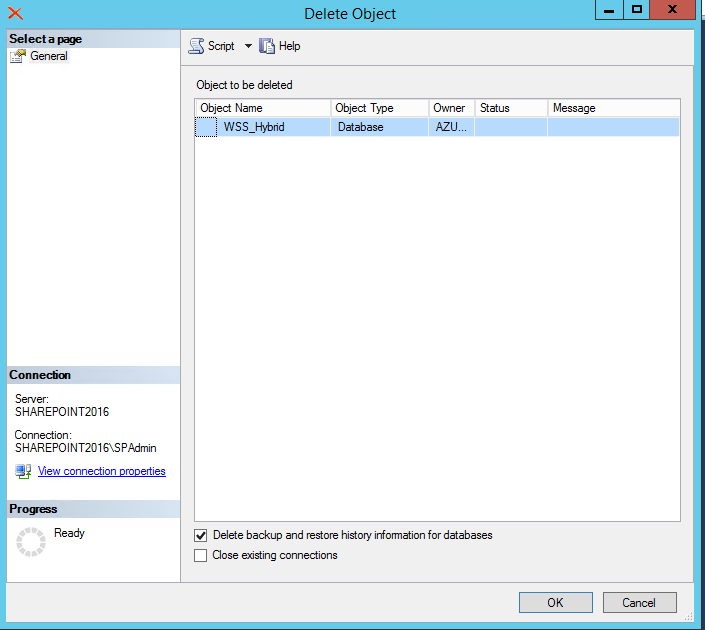This screenshot has height=630, width=705.
Task: Click the red X icon in title bar
Action: point(15,13)
